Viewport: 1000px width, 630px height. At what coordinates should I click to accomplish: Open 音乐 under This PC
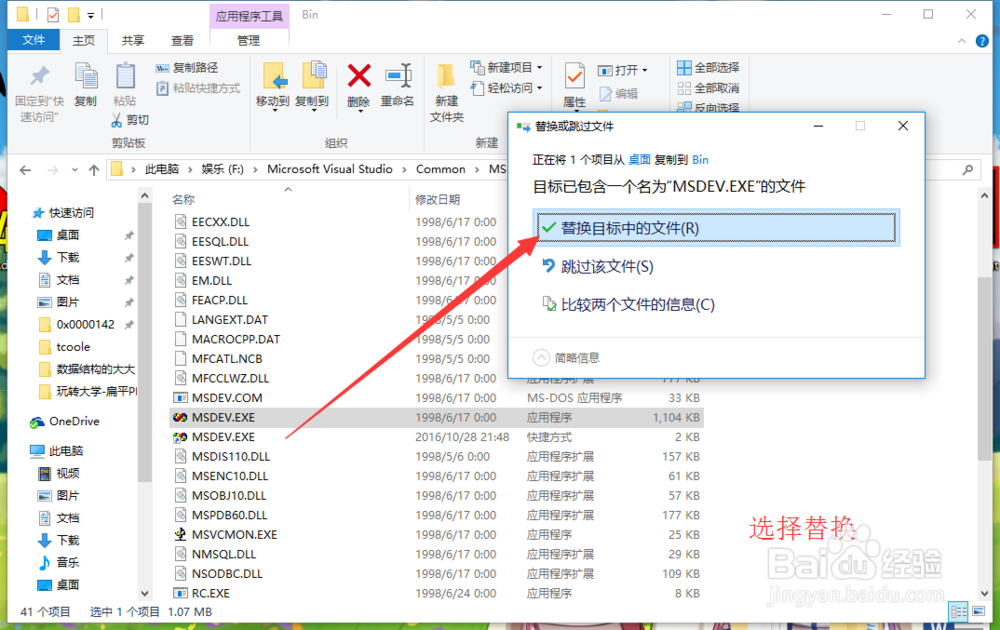pos(59,562)
